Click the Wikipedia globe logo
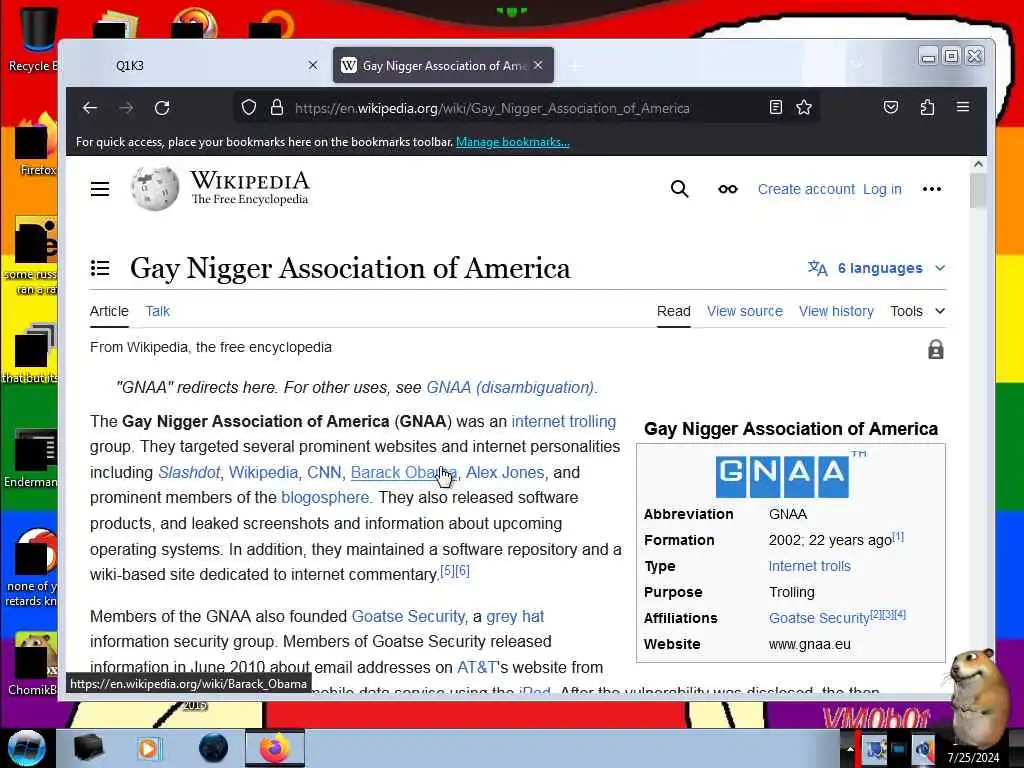 (x=155, y=189)
